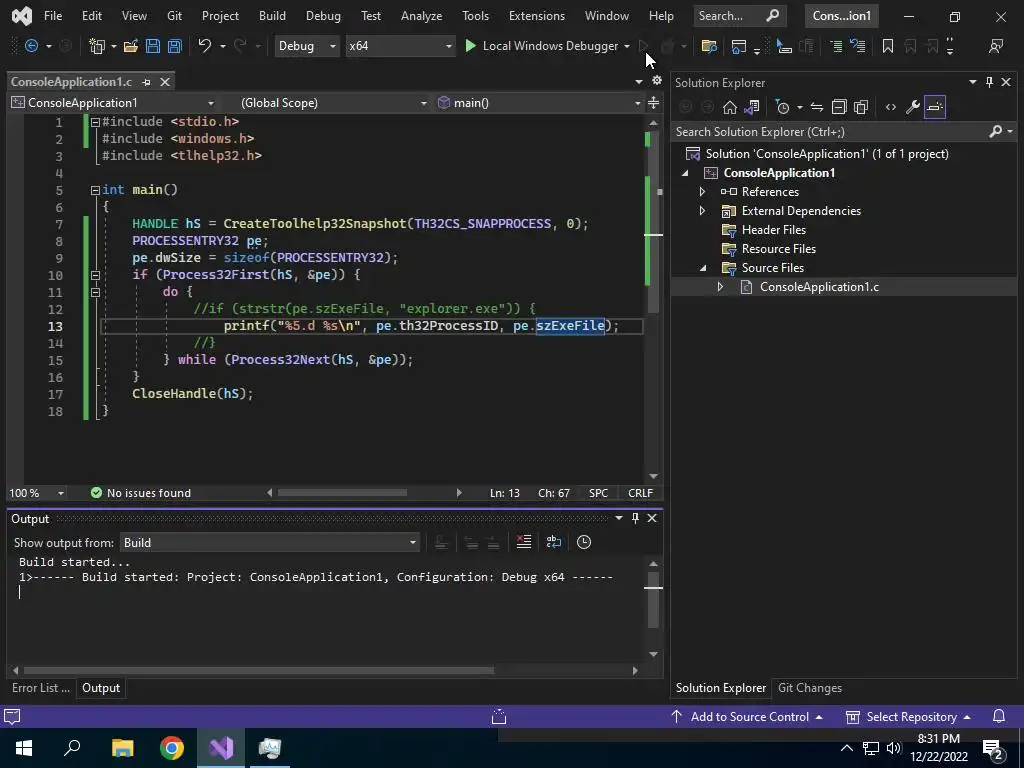Click Select Repository in status bar
The width and height of the screenshot is (1024, 768).
tap(909, 717)
